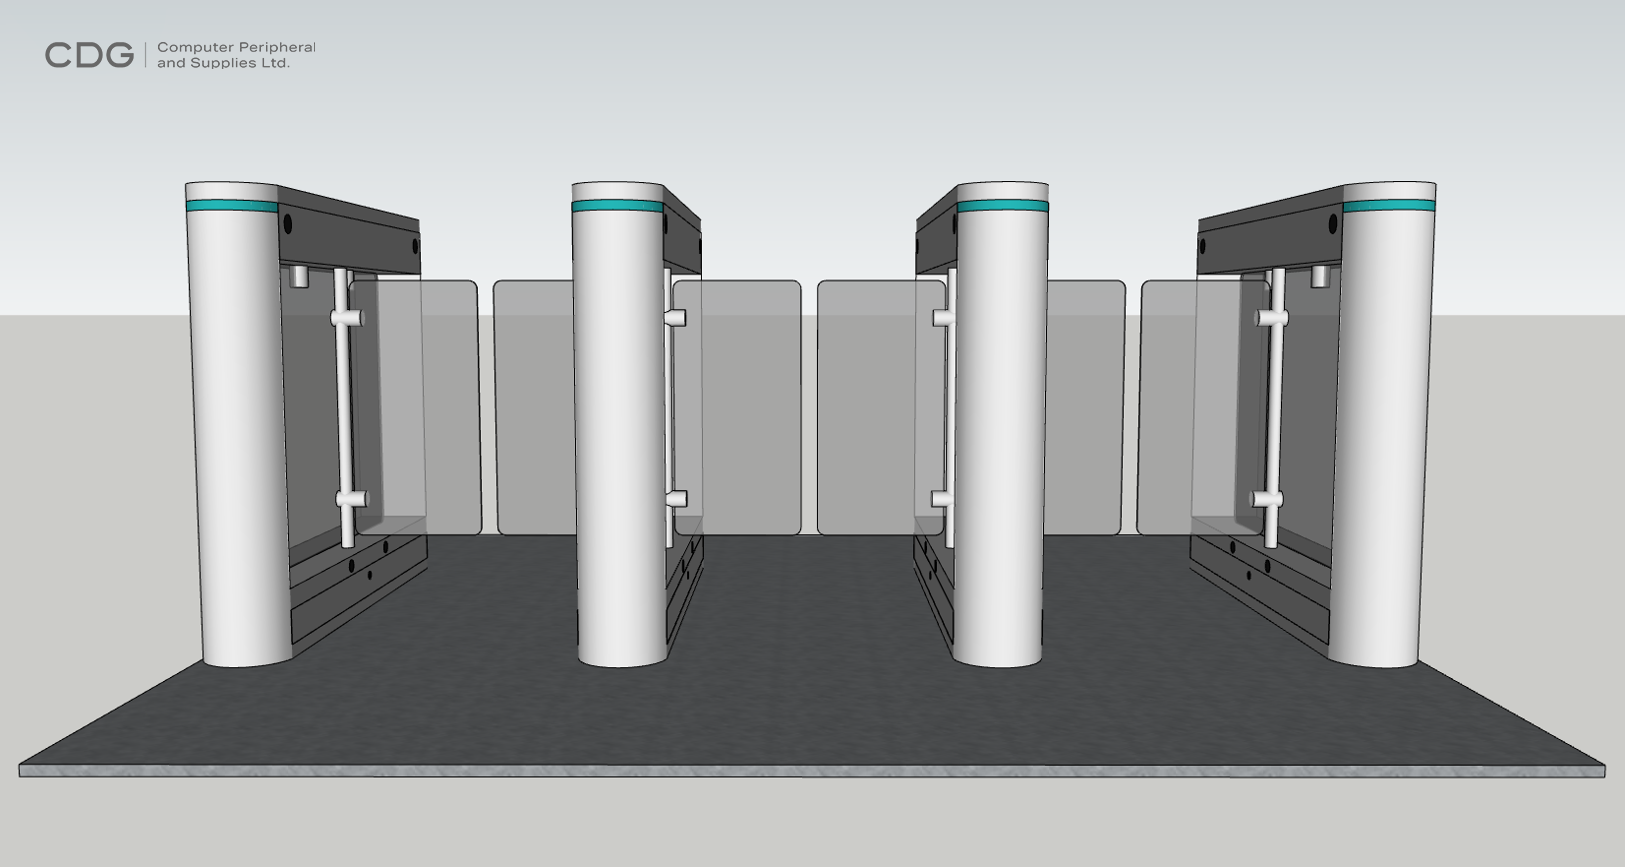Click the lower hinge on leftmost gate rod

tap(352, 498)
